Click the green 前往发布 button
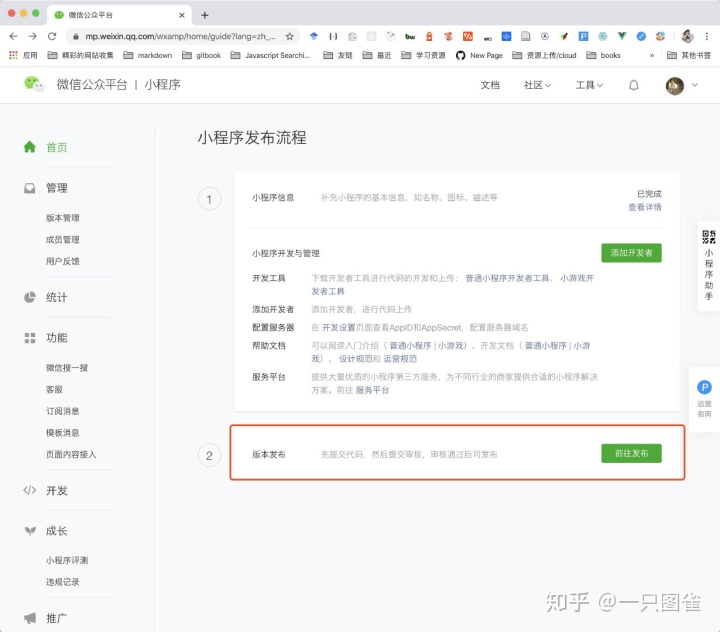Image resolution: width=720 pixels, height=632 pixels. tap(631, 453)
